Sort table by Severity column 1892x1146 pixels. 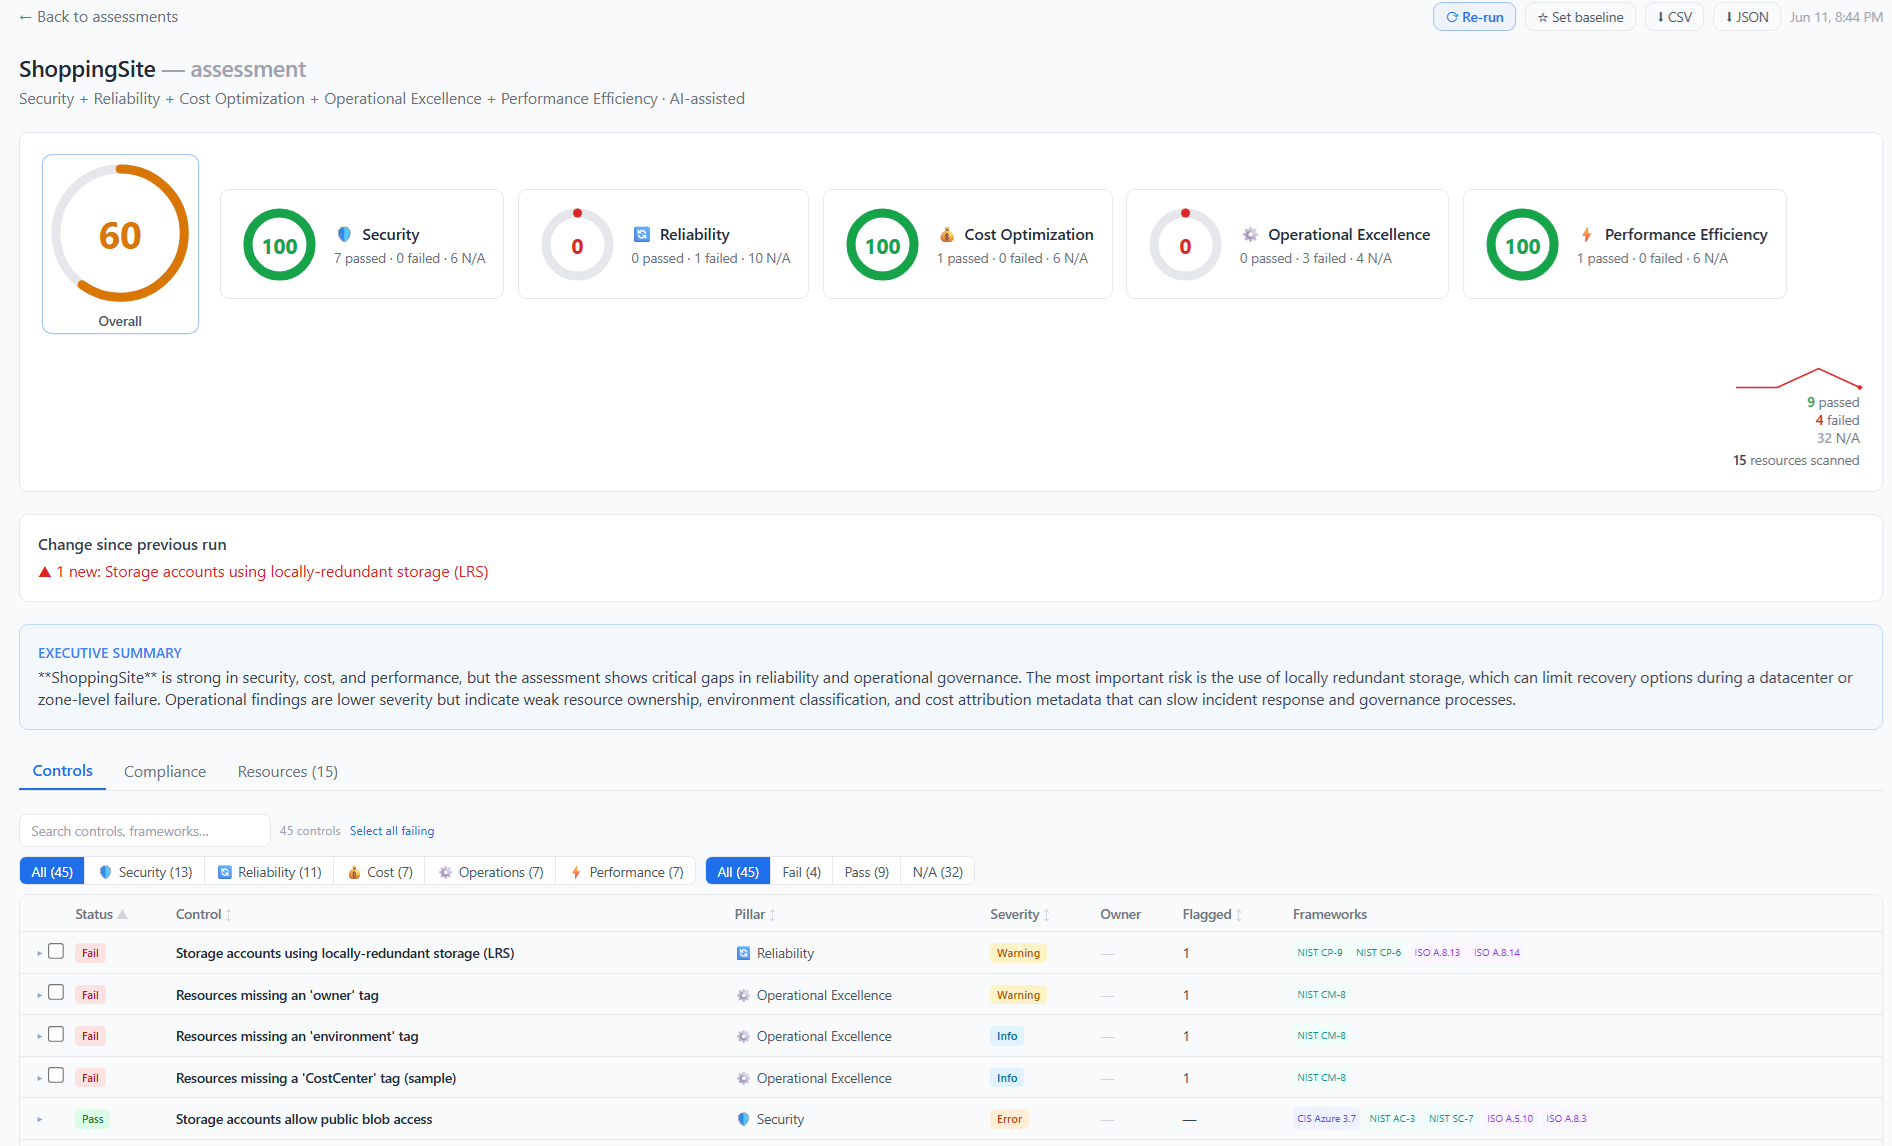[1020, 914]
